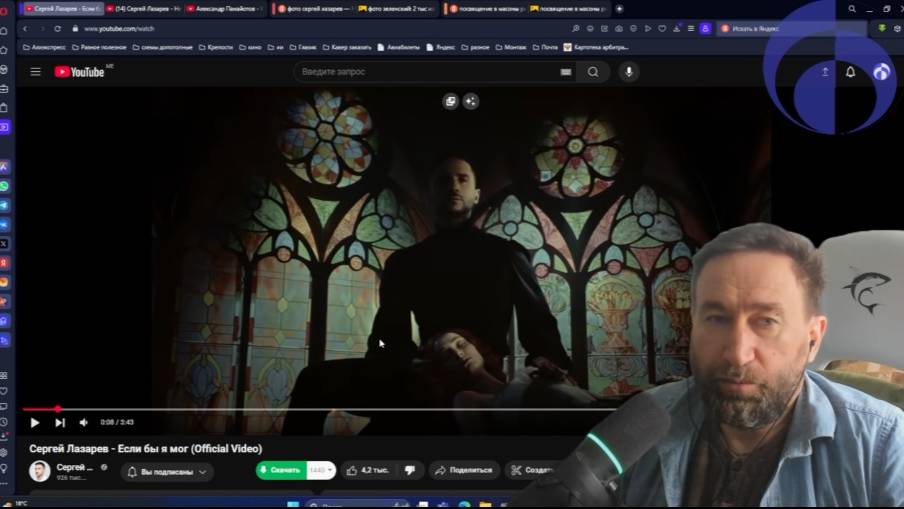904x509 pixels.
Task: Click the red video progress scrubber
Action: tap(58, 409)
